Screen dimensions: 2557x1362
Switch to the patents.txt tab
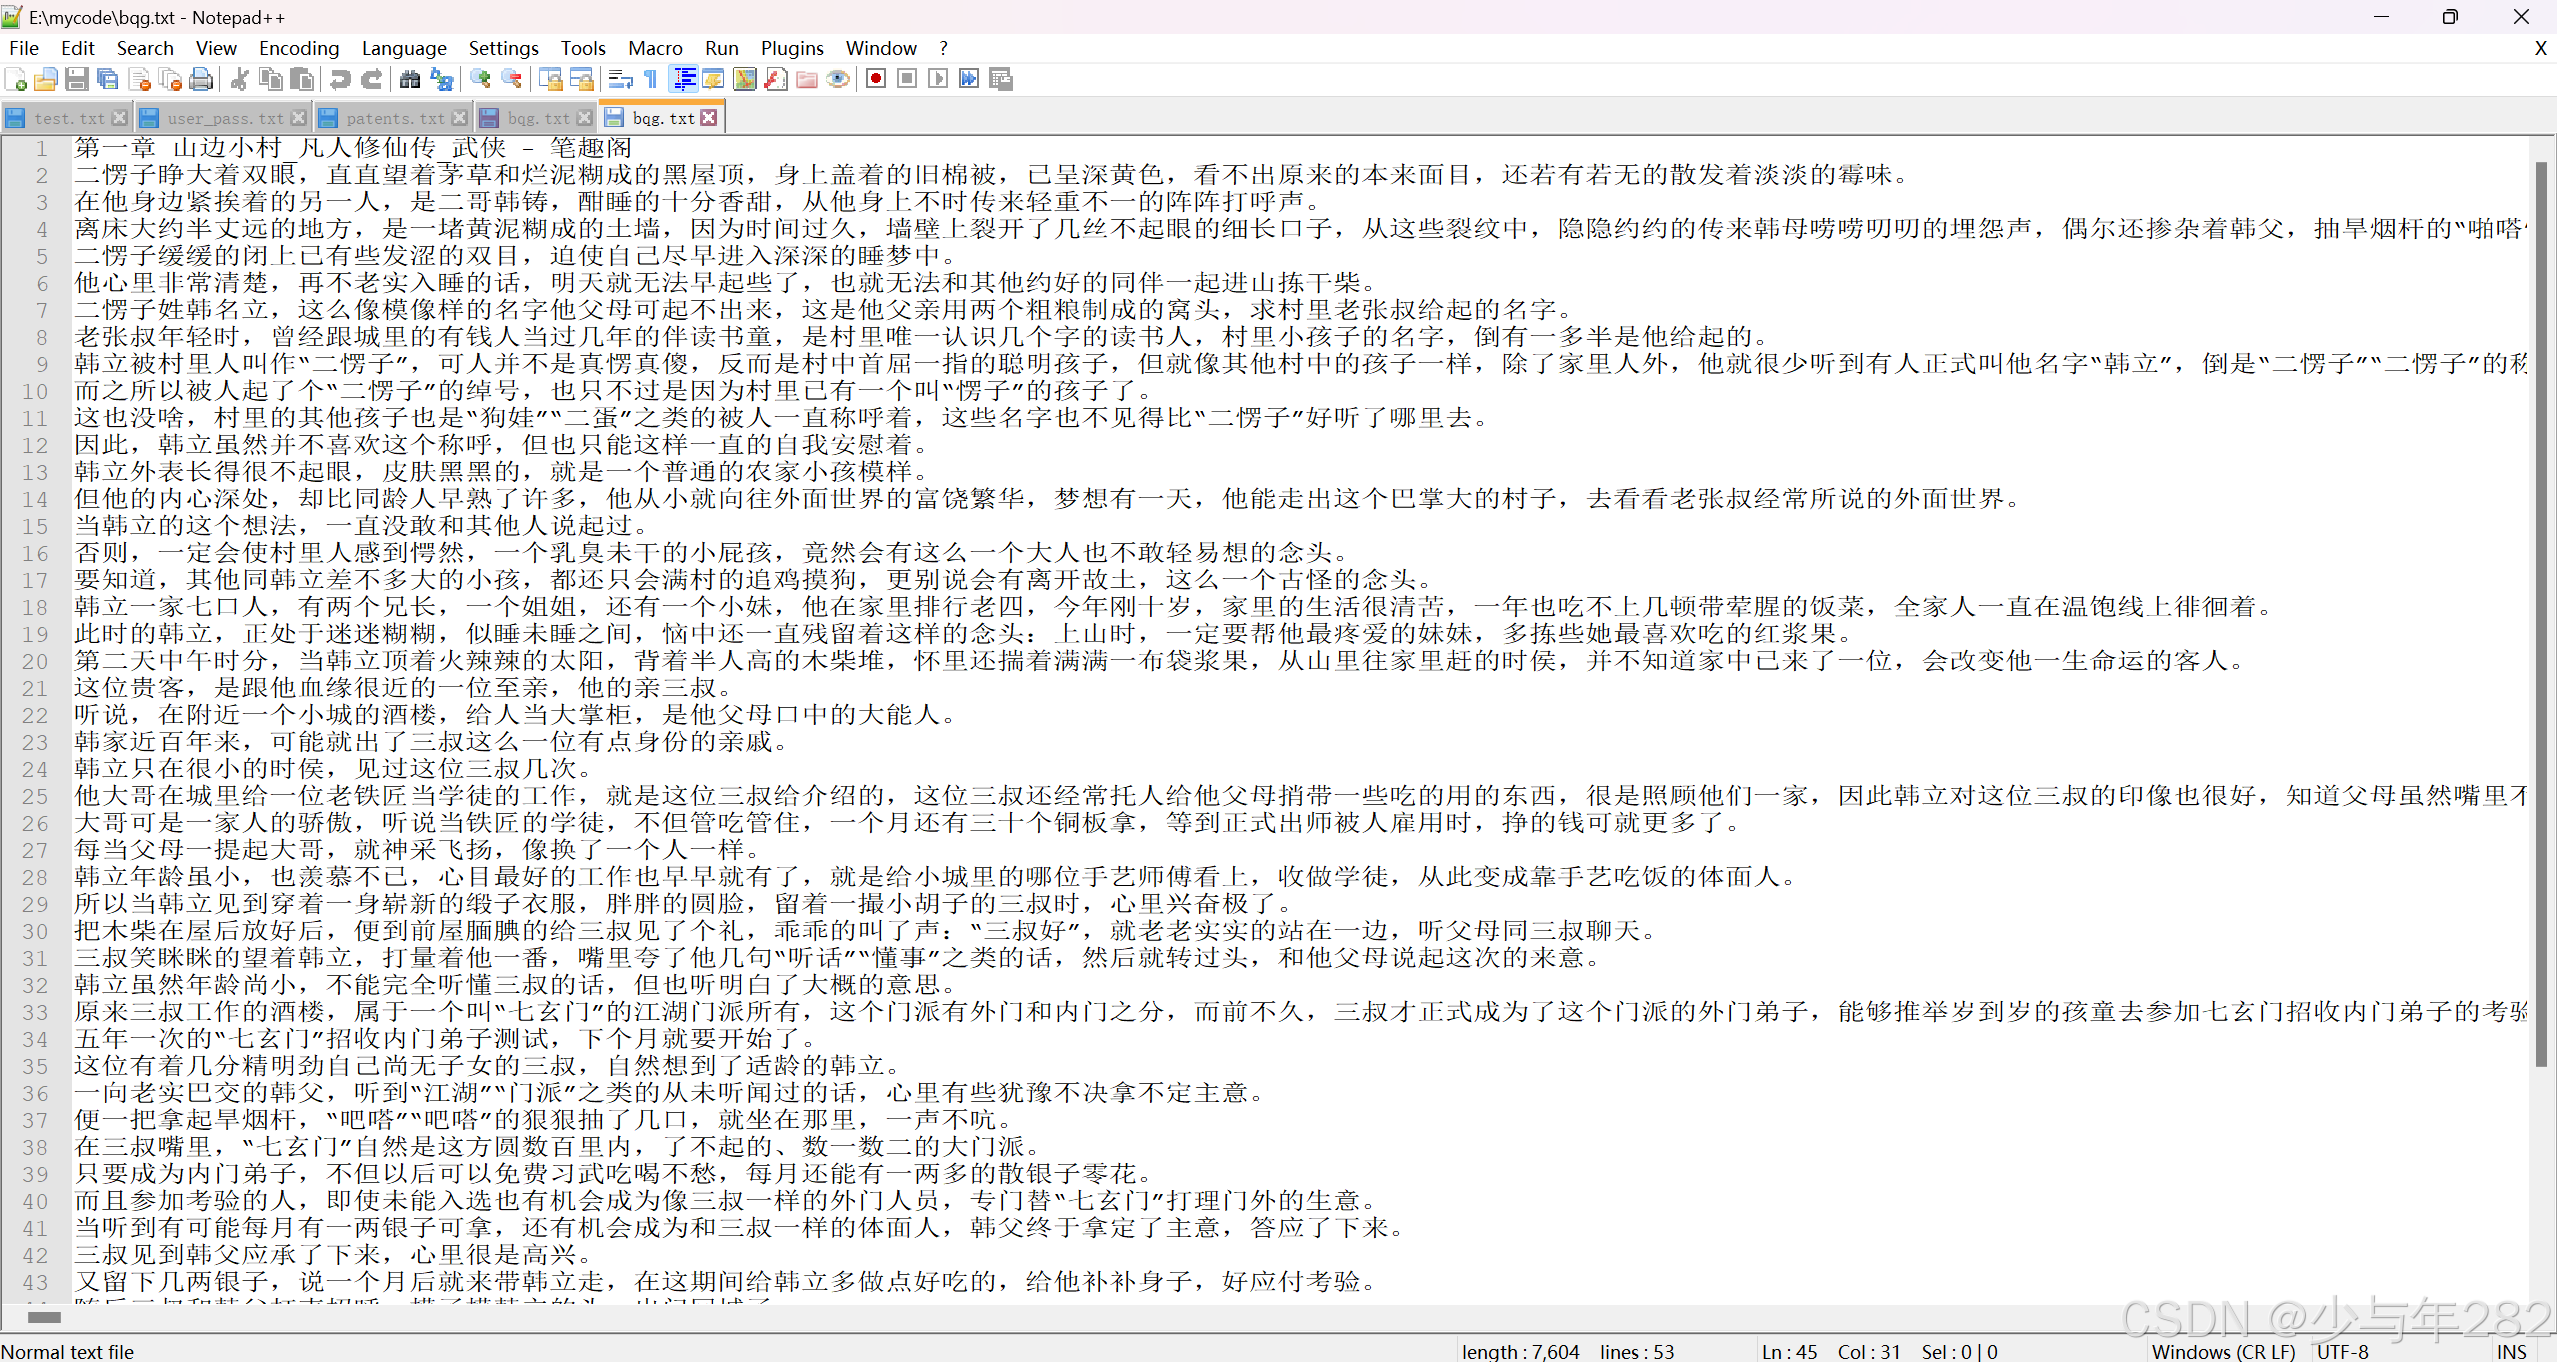(394, 118)
